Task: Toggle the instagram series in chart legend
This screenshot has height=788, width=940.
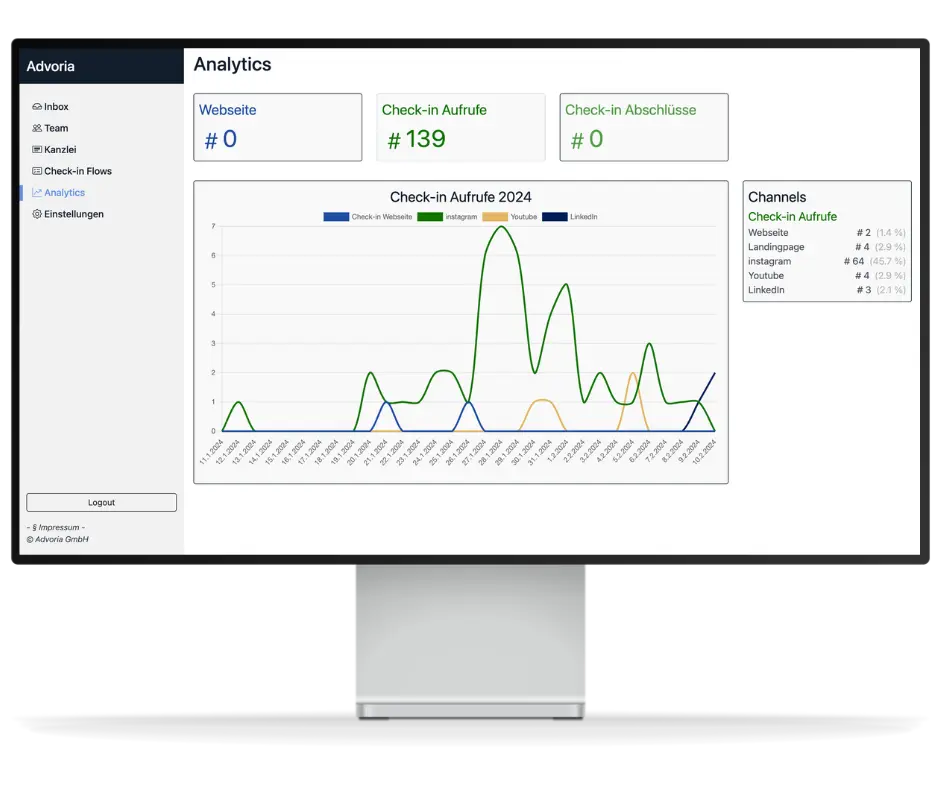Action: pyautogui.click(x=446, y=217)
